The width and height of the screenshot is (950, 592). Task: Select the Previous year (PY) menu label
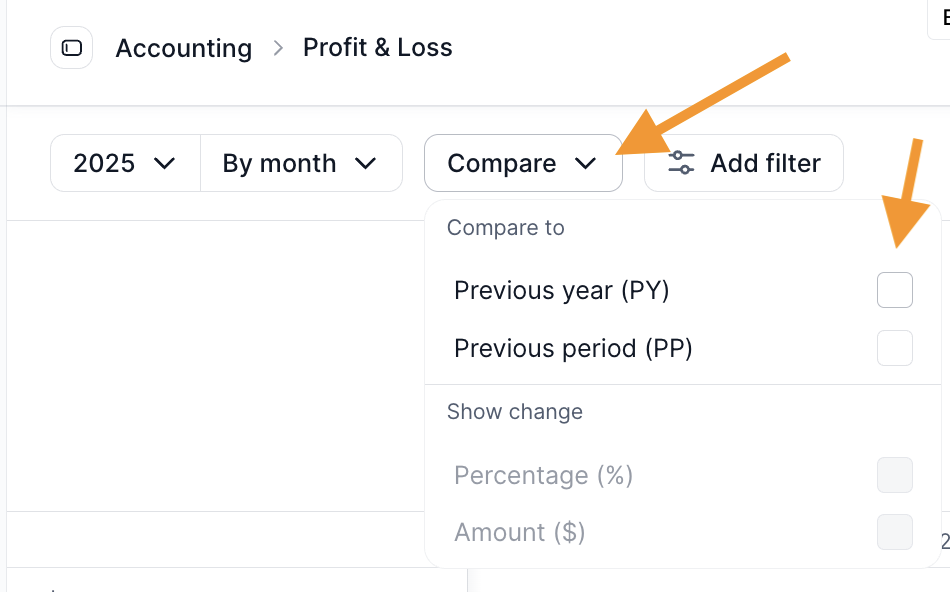click(x=561, y=290)
